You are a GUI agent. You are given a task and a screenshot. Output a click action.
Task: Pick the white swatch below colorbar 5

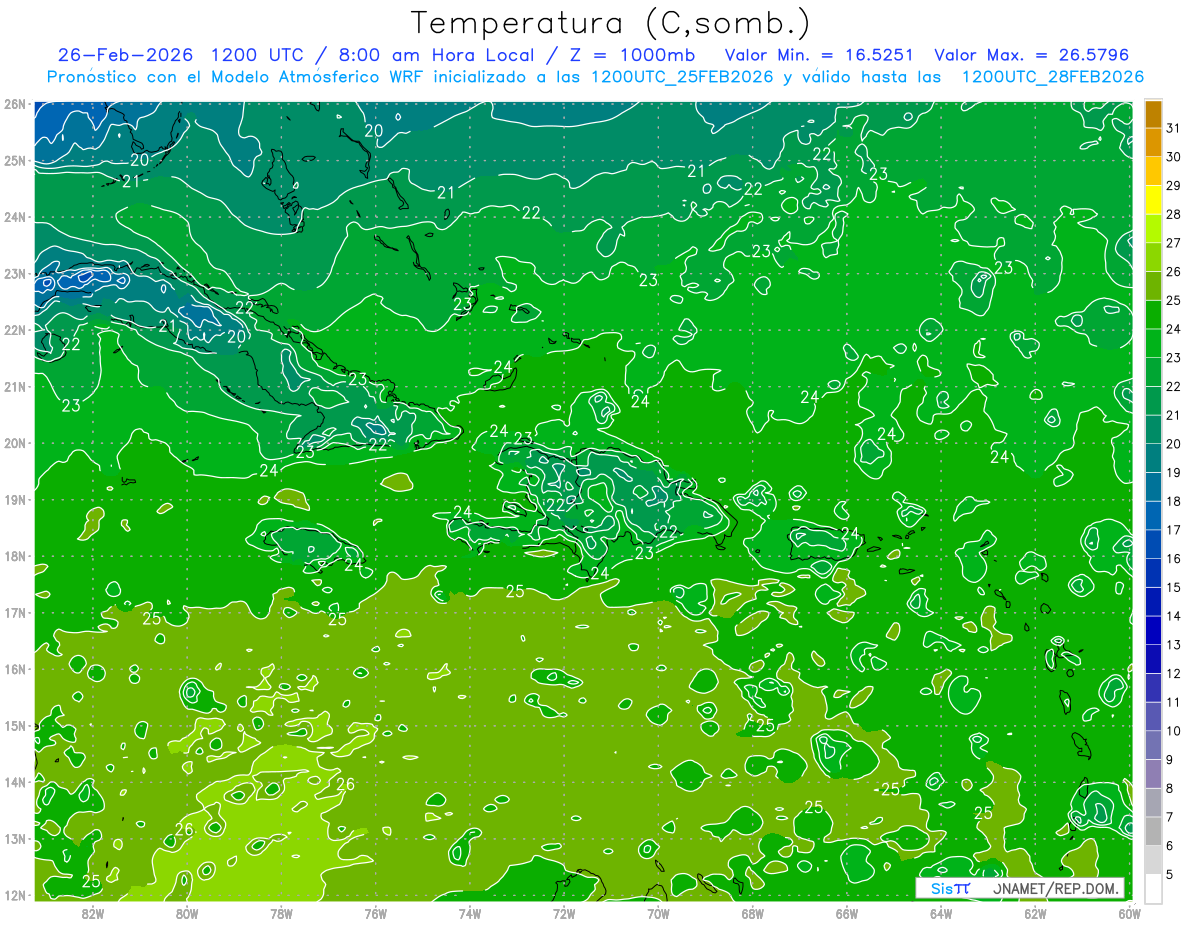click(x=1153, y=888)
